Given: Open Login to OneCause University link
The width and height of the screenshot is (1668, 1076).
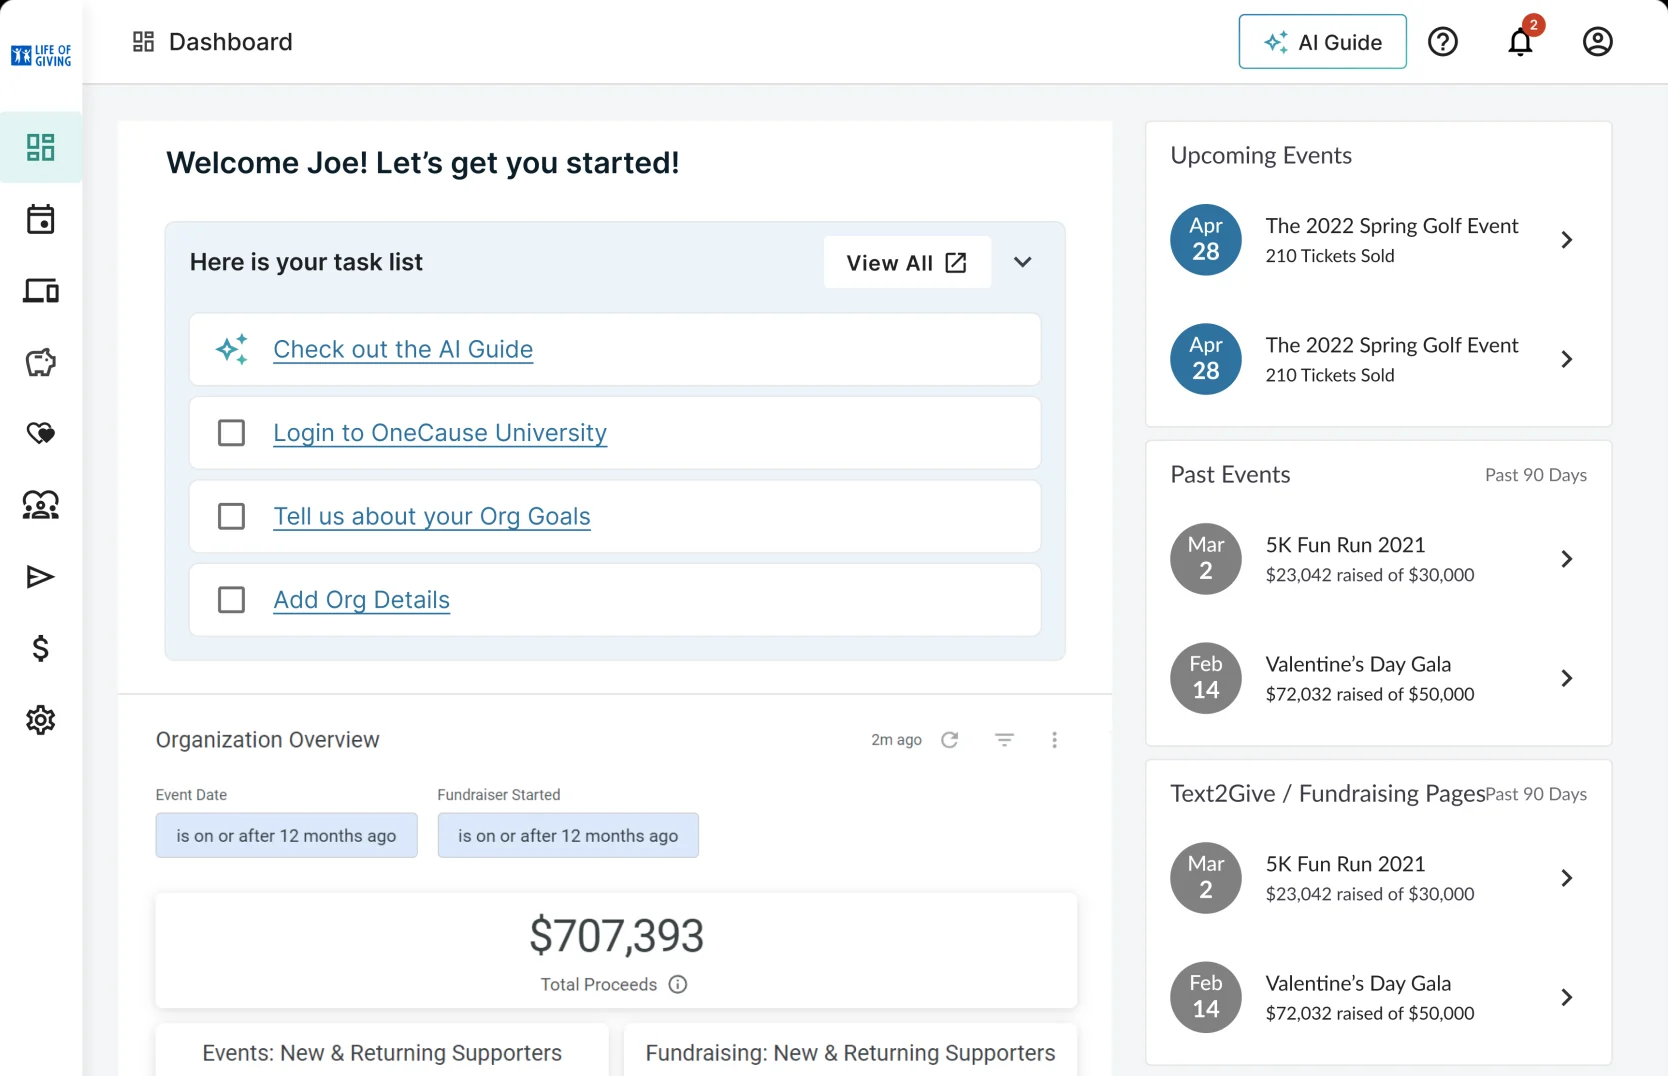Looking at the screenshot, I should click(440, 433).
